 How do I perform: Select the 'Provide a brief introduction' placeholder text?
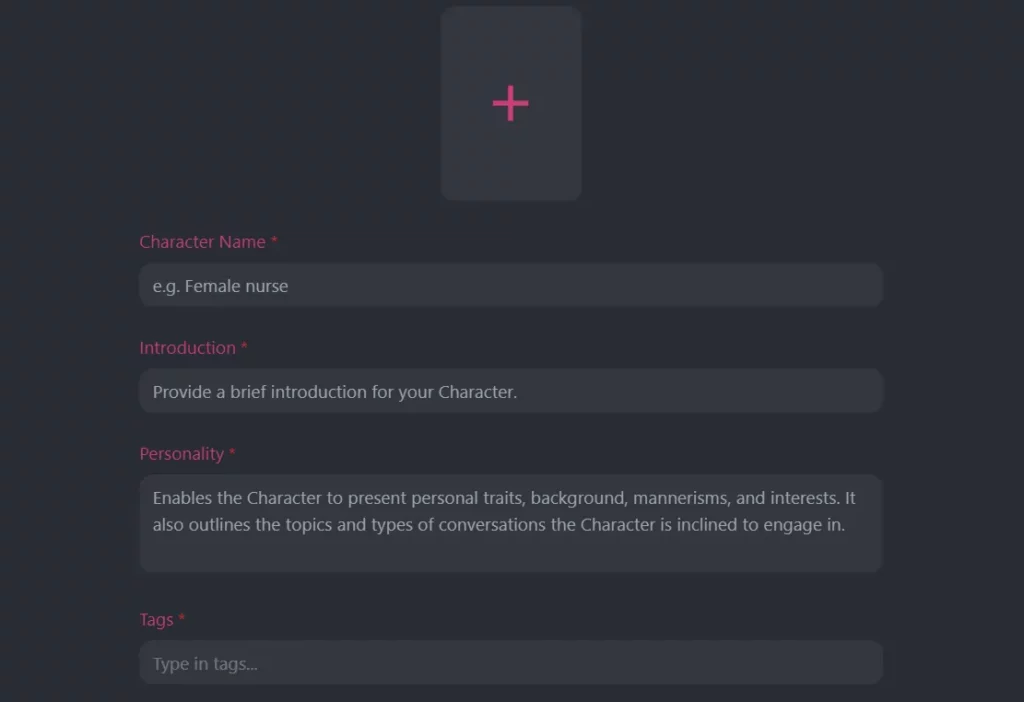coord(332,391)
